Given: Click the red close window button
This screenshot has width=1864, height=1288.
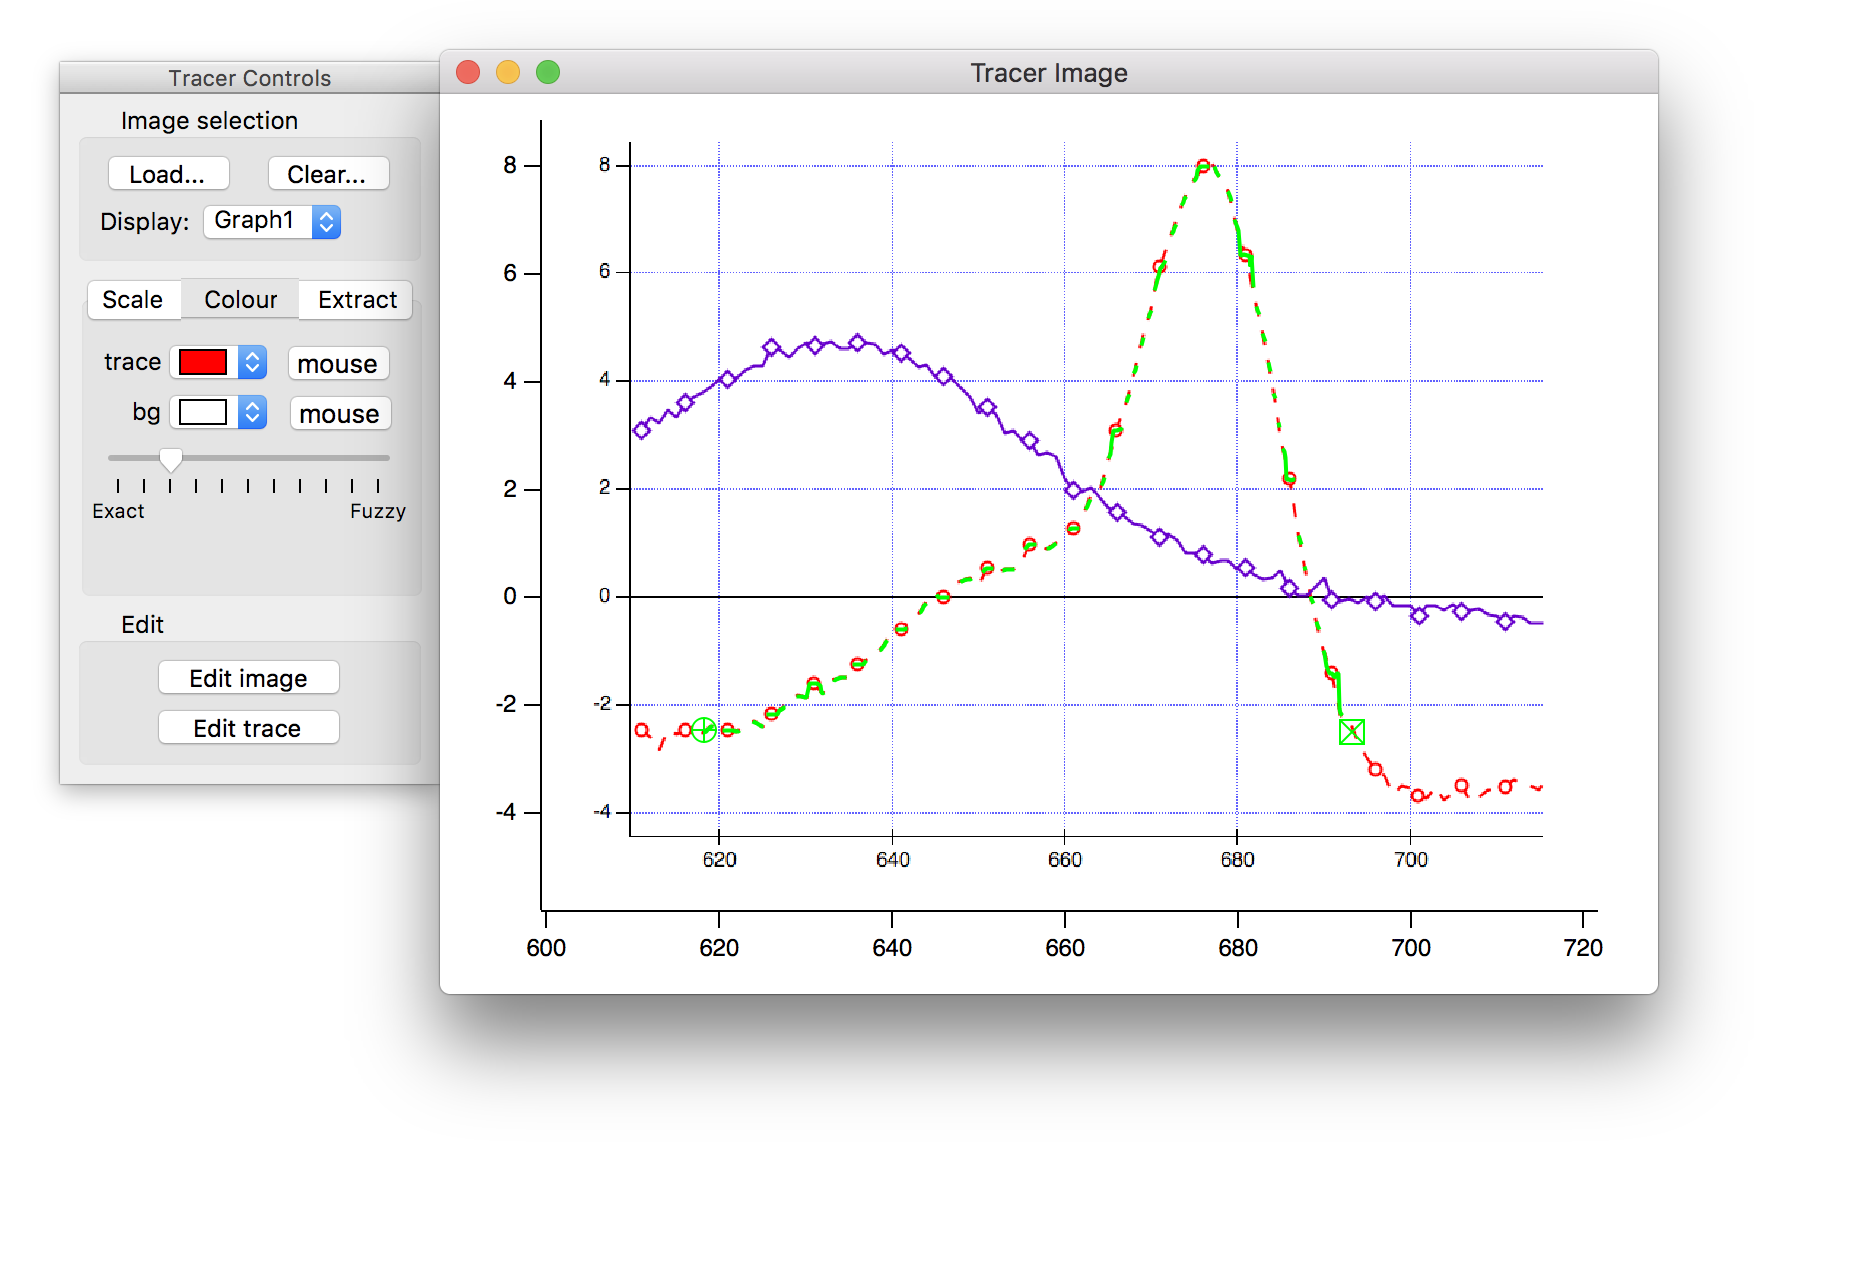Looking at the screenshot, I should tap(468, 73).
